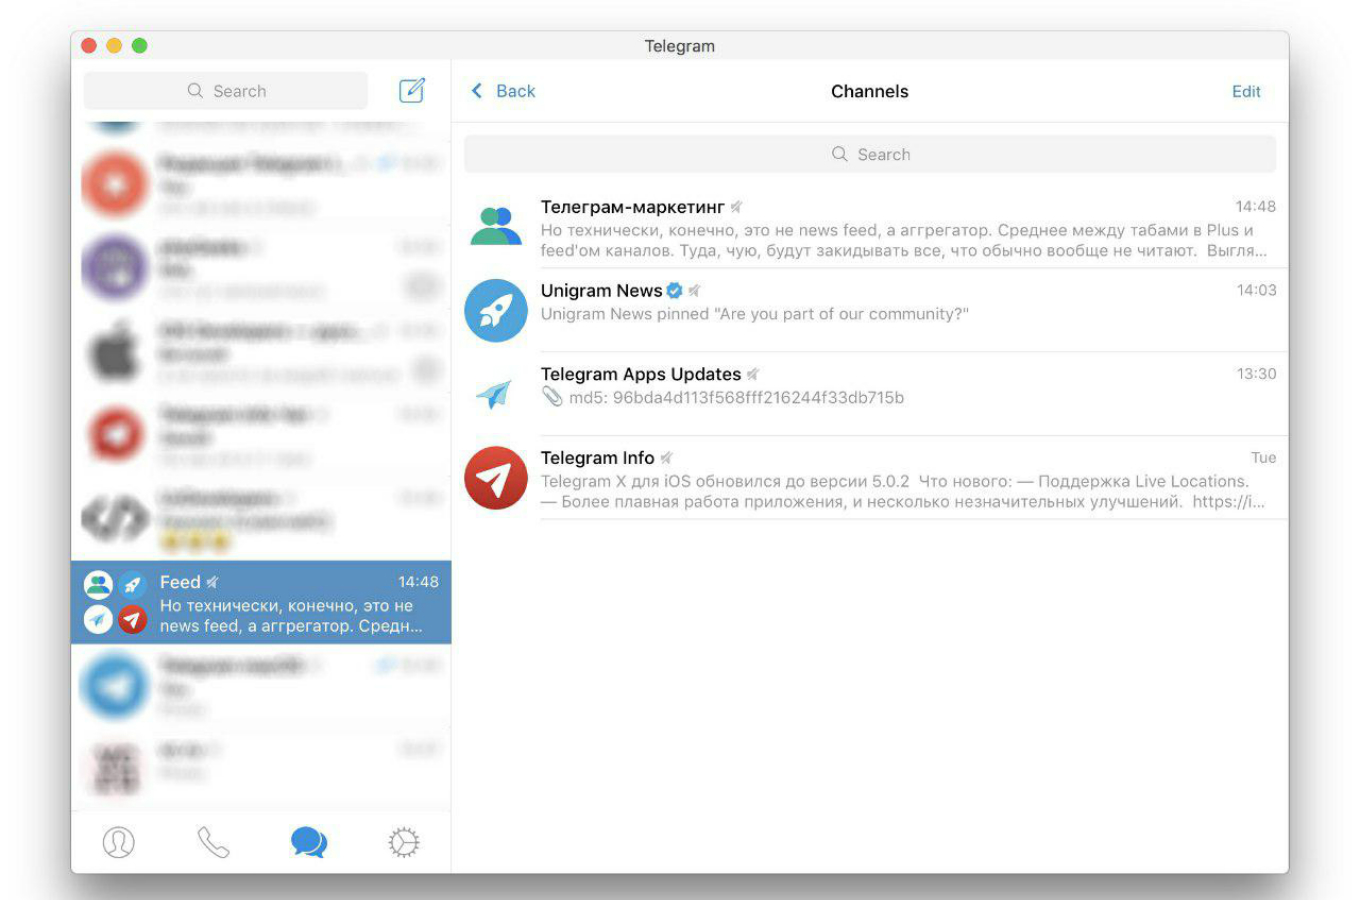
Task: Click the 13:30 timestamp
Action: 1256,374
